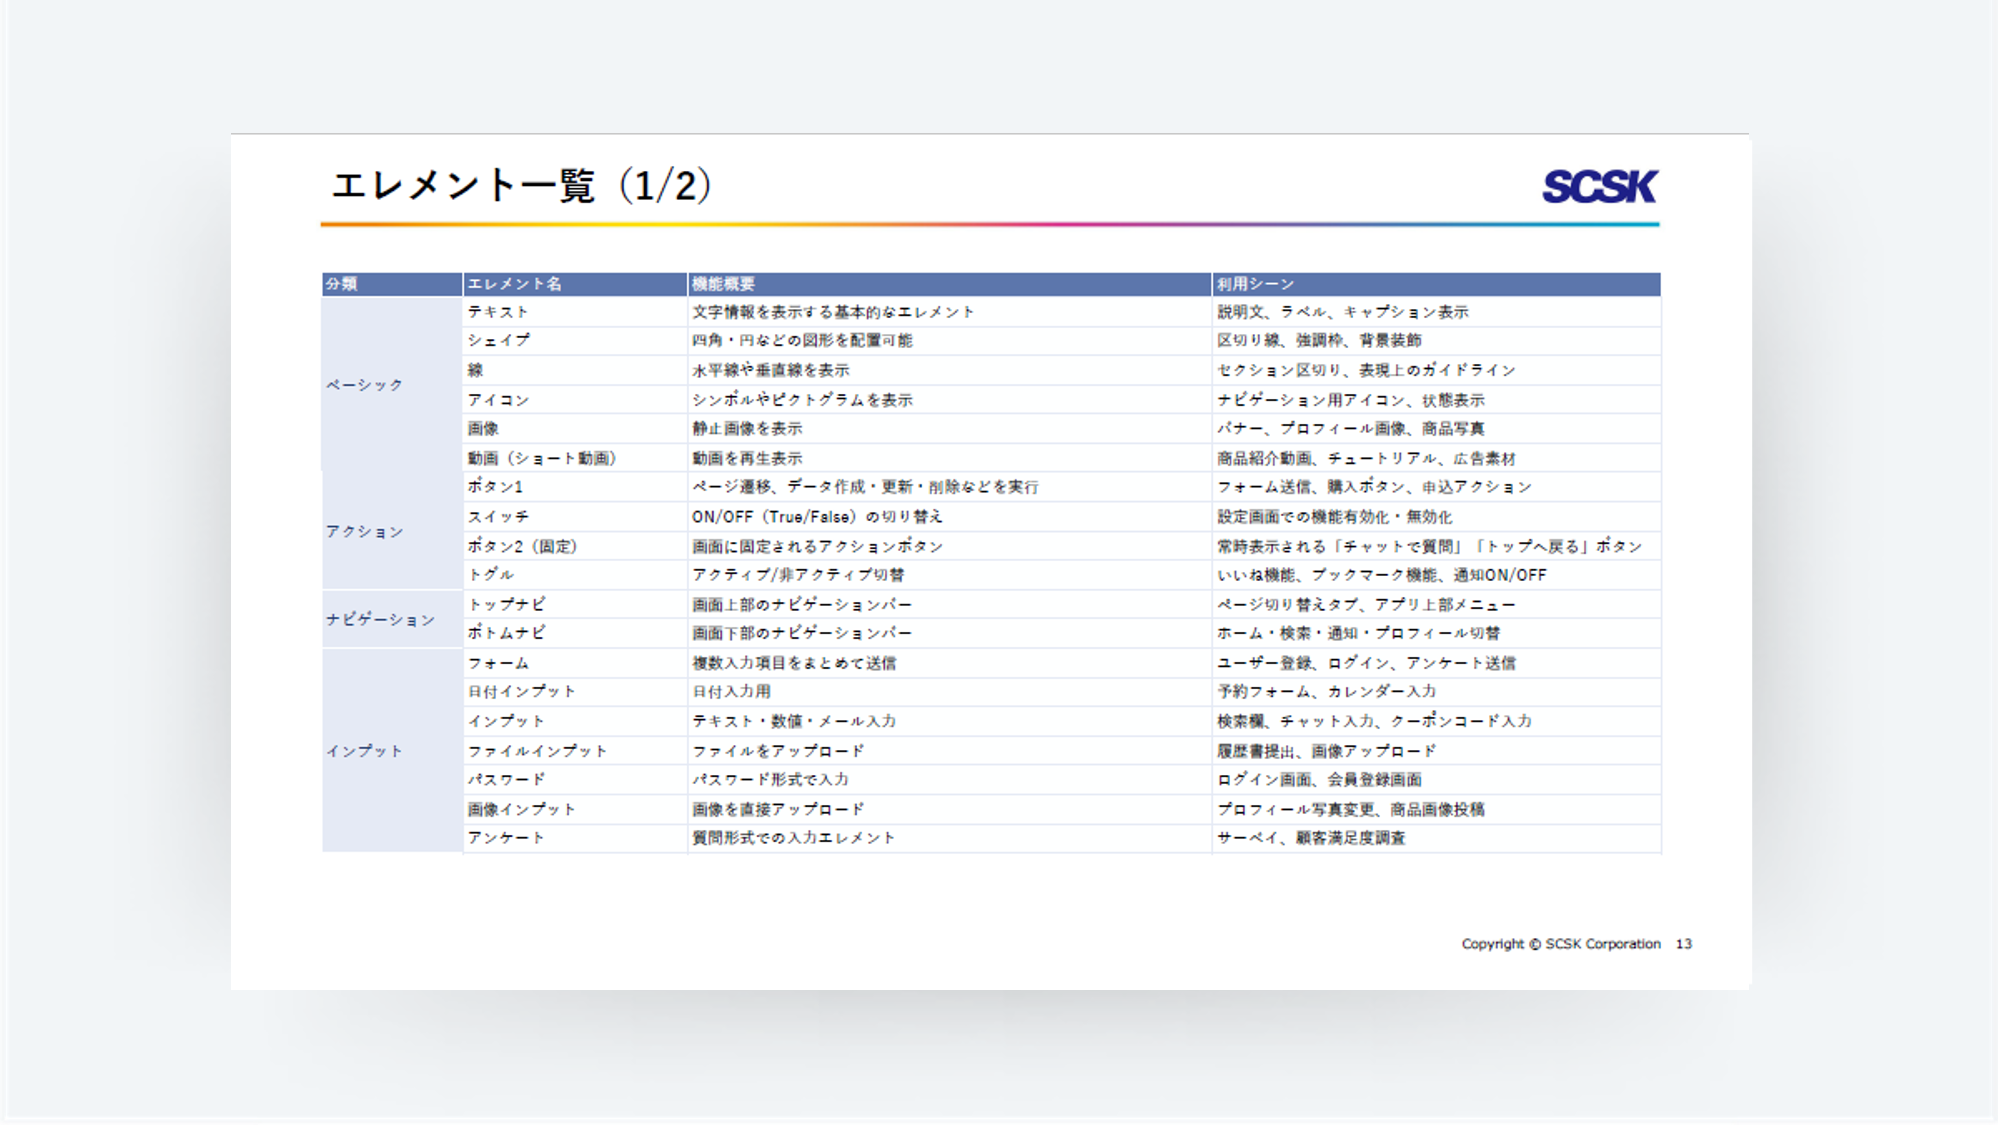Click the Copyright SCSK Corporation footer text
Screen dimensions: 1998x1125
coord(1560,944)
